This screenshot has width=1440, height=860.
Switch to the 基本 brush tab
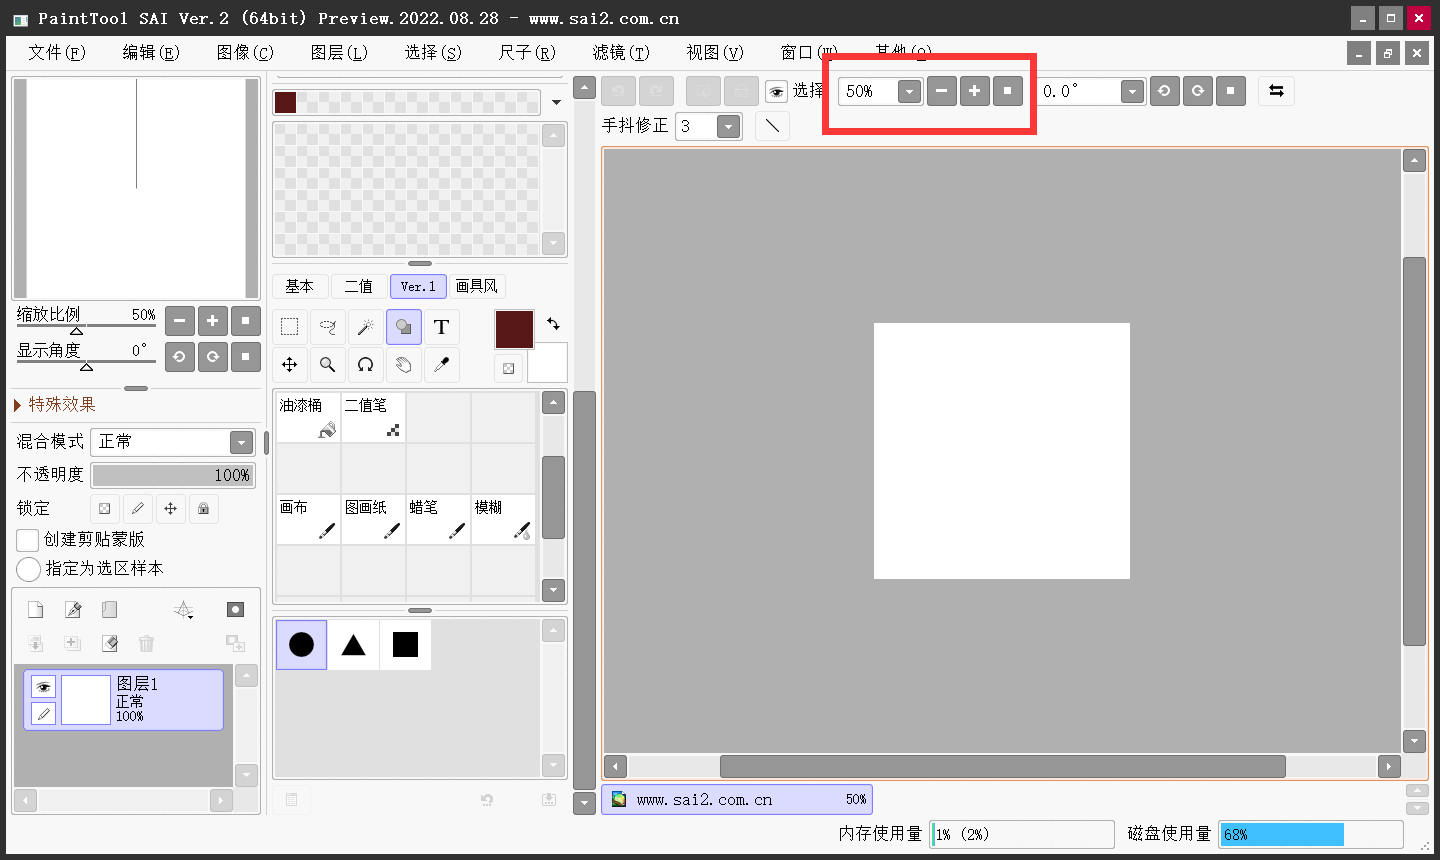(300, 286)
